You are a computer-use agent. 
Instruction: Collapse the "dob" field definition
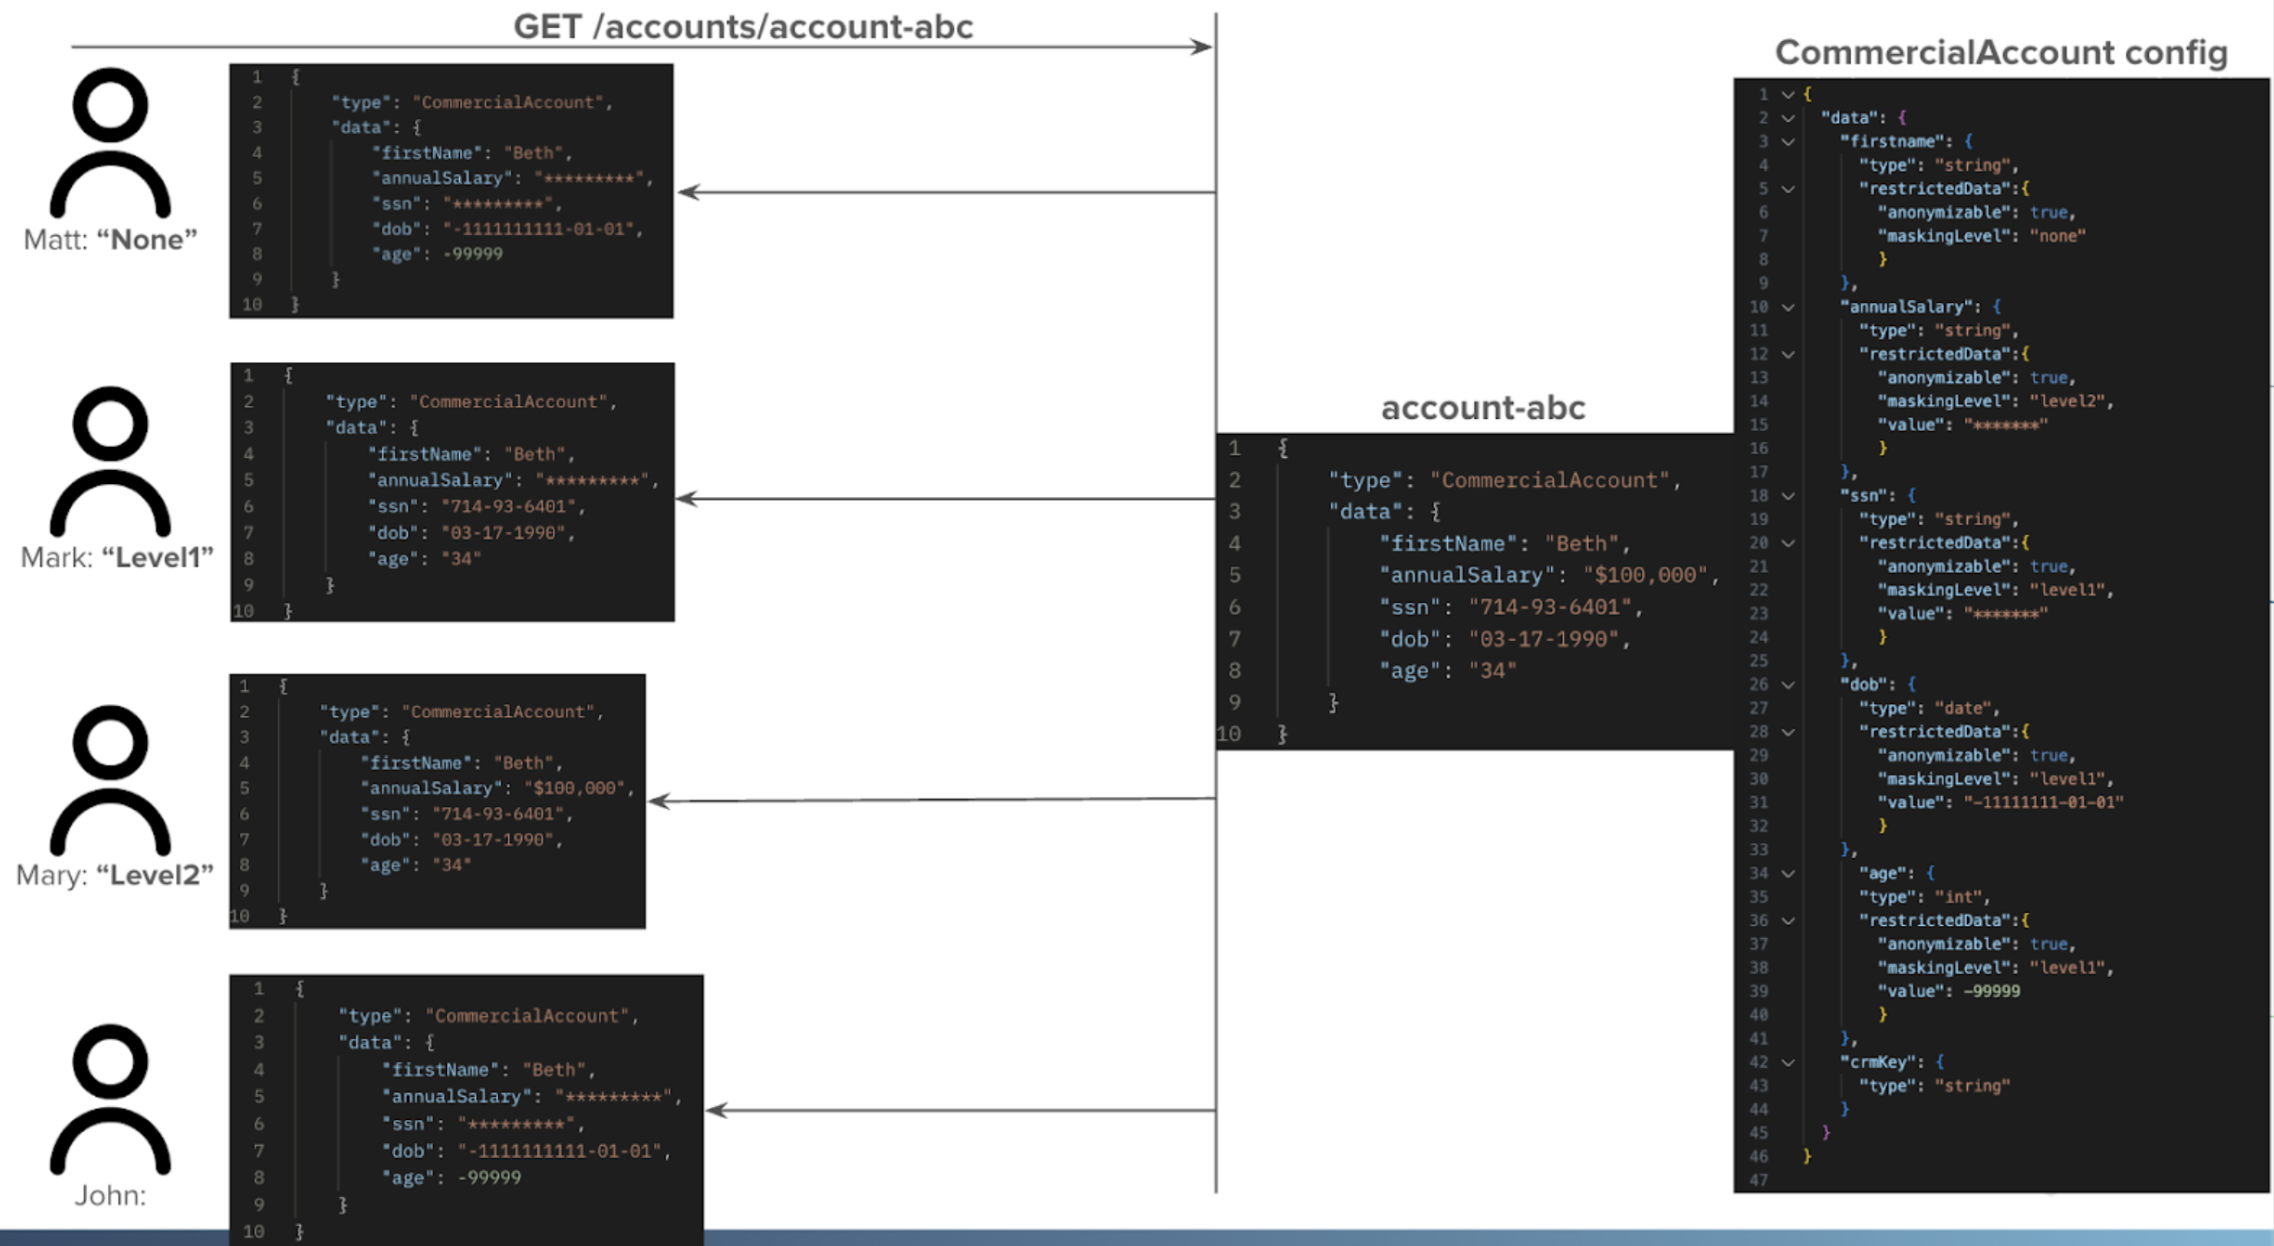(1789, 684)
